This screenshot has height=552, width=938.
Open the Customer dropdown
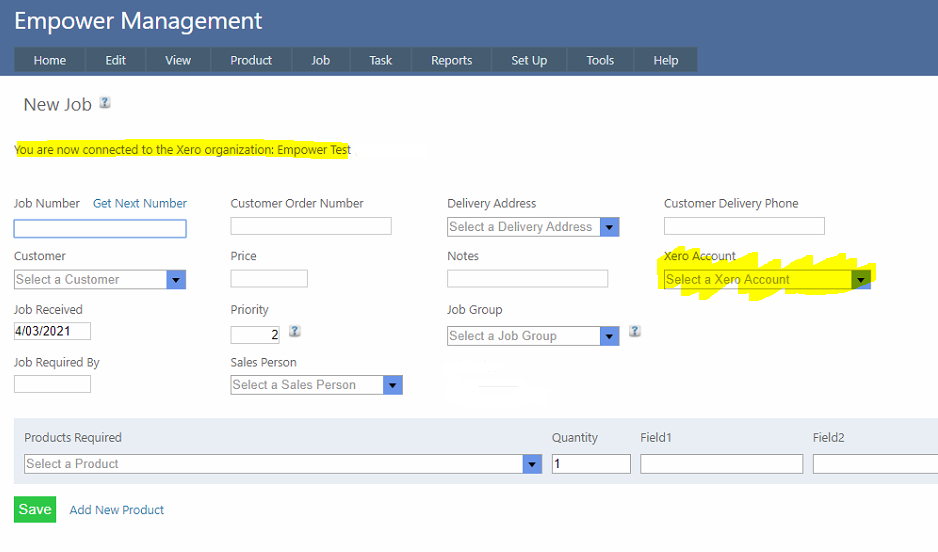coord(99,280)
